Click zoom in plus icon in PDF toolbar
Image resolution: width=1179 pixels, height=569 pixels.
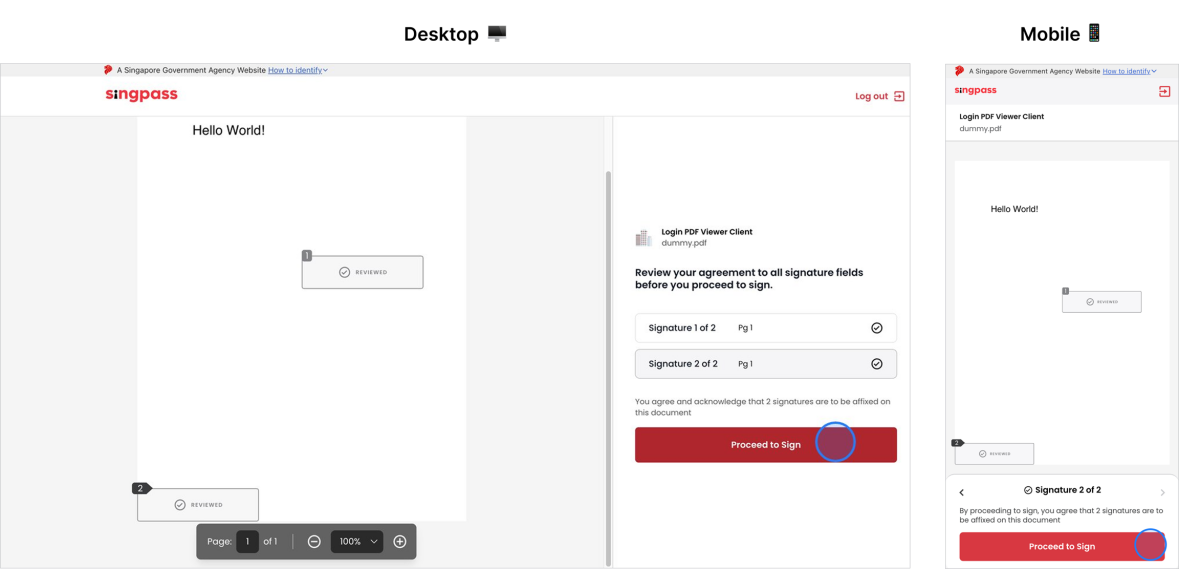[400, 541]
